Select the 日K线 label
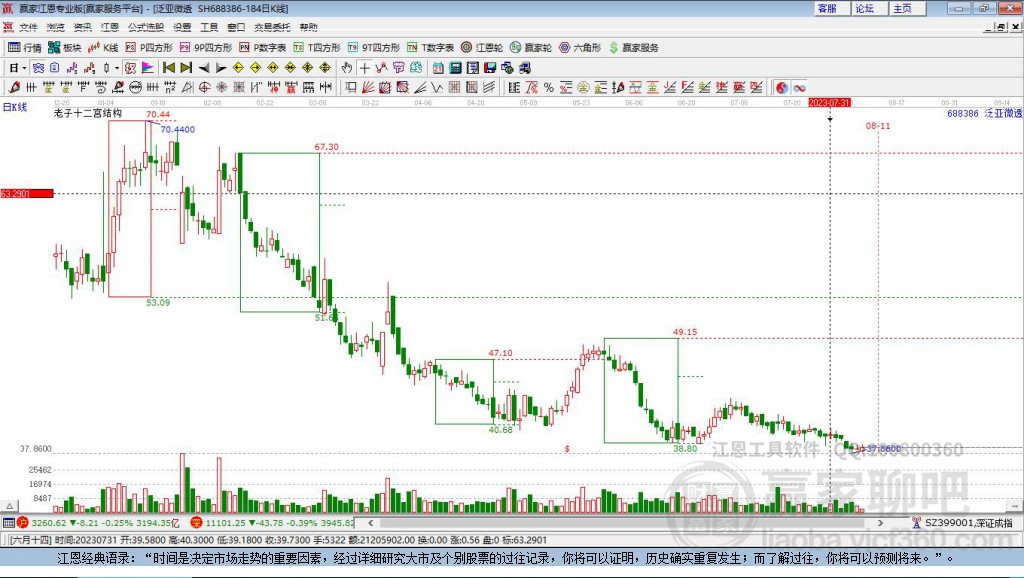 (x=14, y=107)
